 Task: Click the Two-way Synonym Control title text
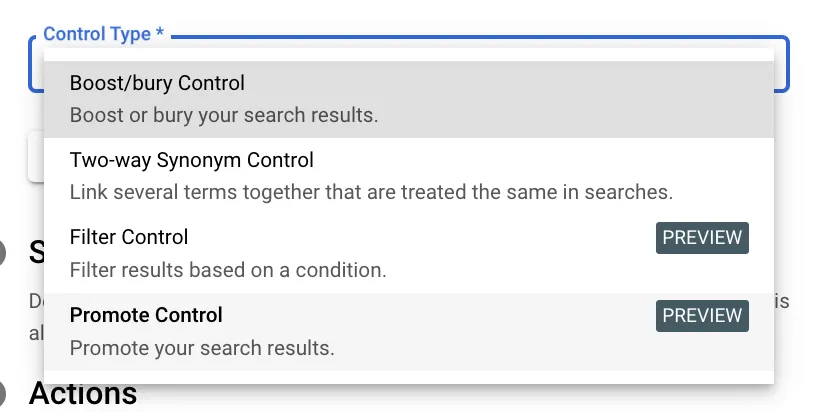coord(191,160)
